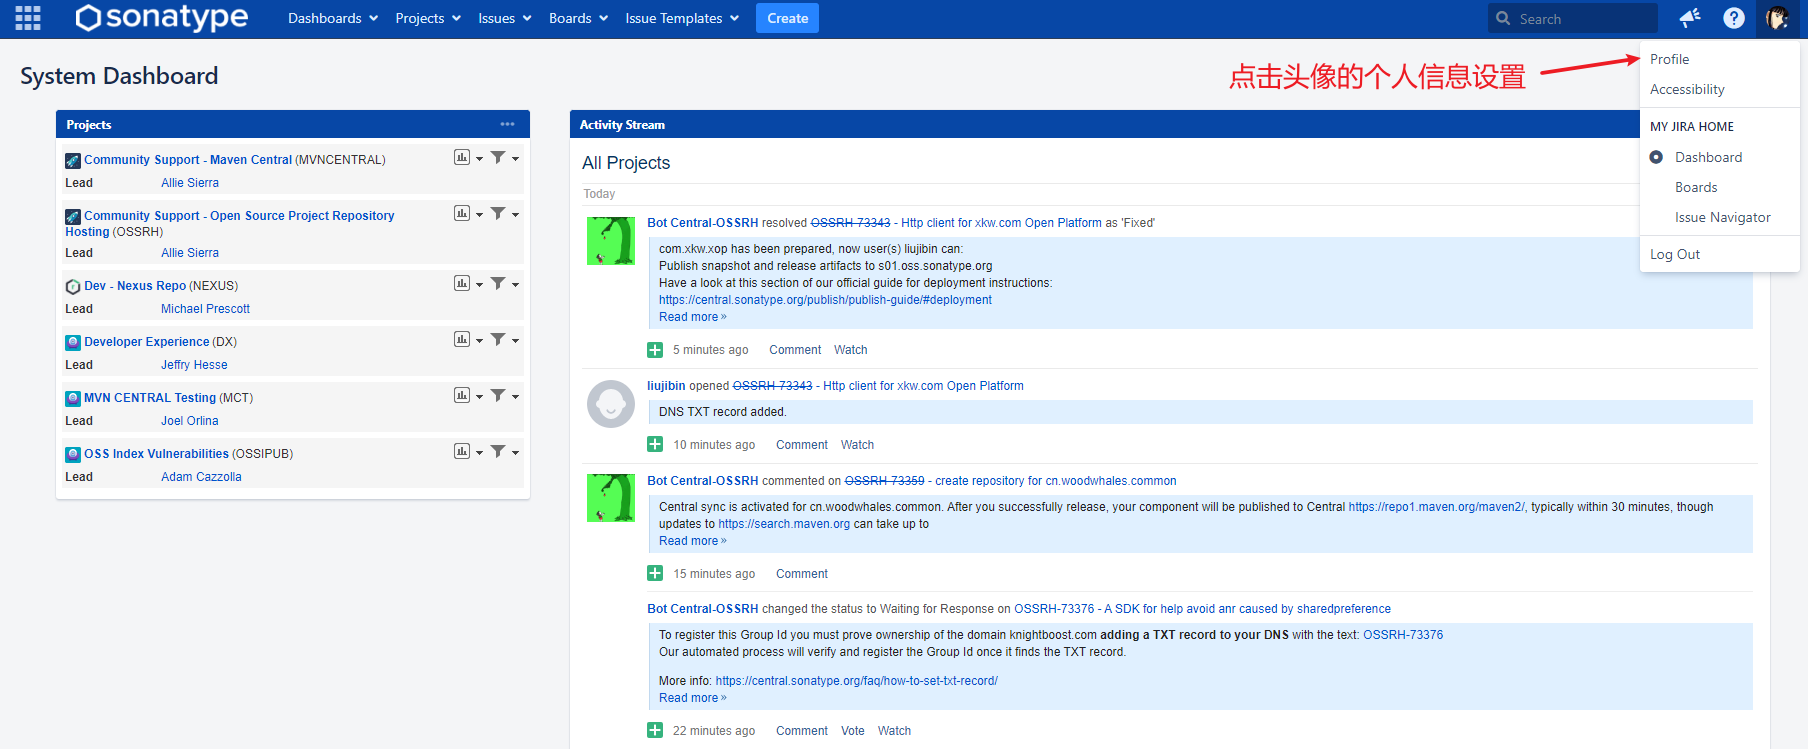Click green plus icon beside 10 minutes ago

coord(655,444)
